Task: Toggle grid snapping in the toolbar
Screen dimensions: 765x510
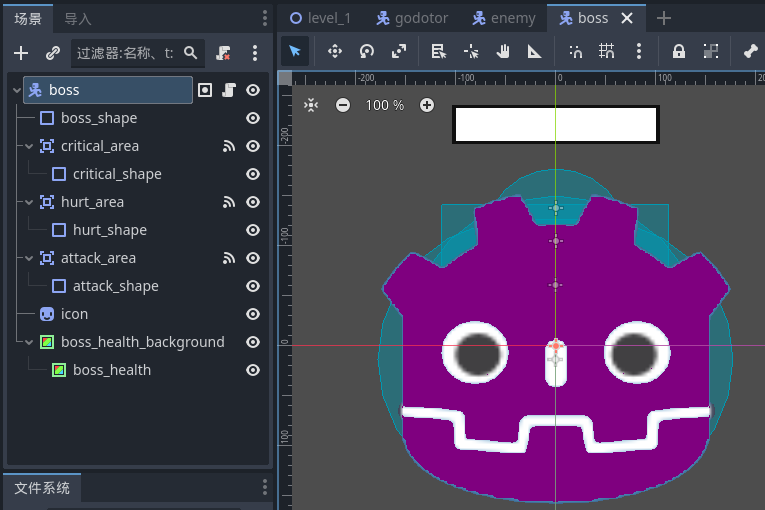Action: (x=606, y=51)
